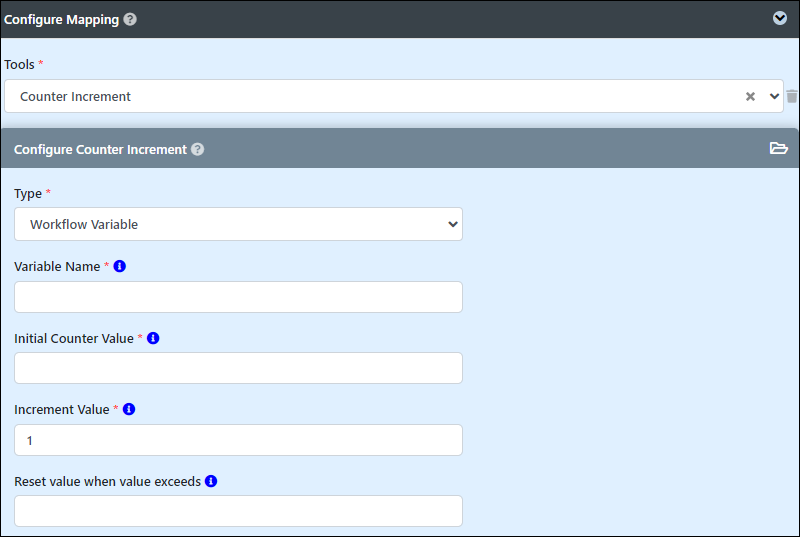Viewport: 800px width, 537px height.
Task: Collapse the Configure Mapping panel chevron
Action: tap(780, 18)
